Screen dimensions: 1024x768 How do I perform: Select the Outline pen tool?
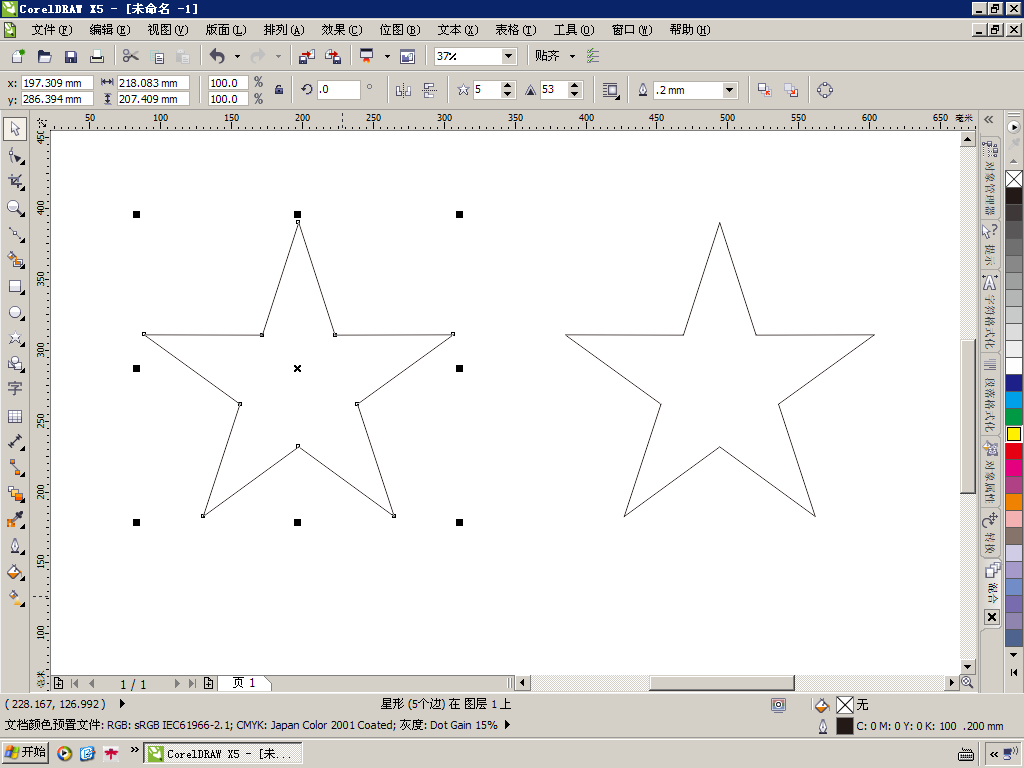[x=15, y=546]
